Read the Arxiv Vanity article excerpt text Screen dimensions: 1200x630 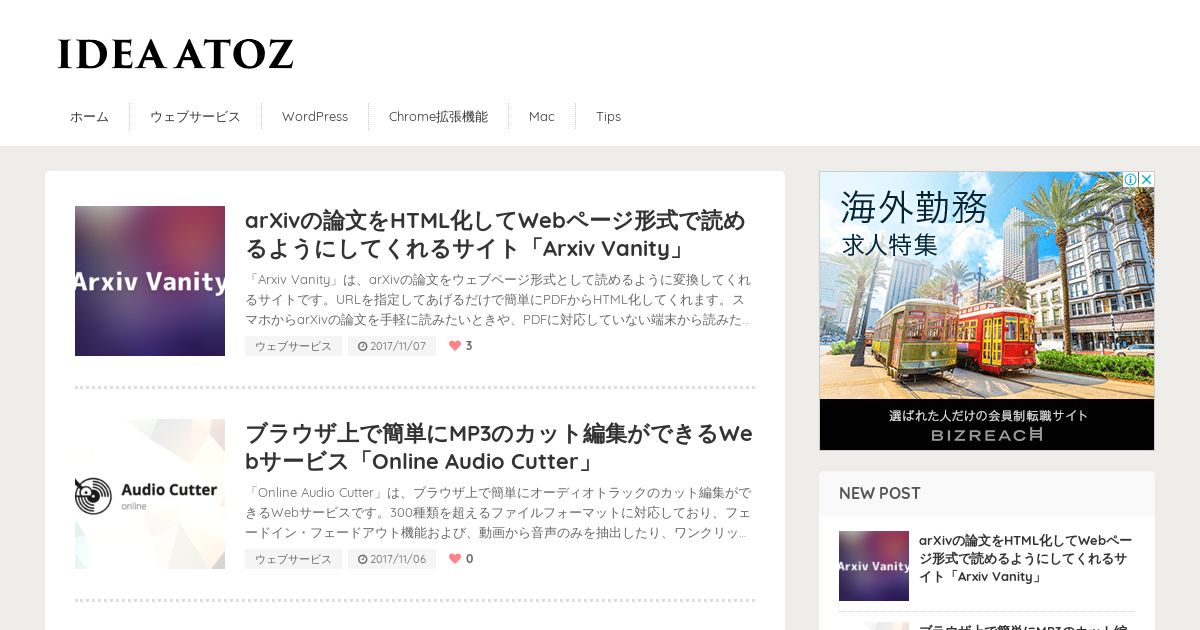(498, 300)
